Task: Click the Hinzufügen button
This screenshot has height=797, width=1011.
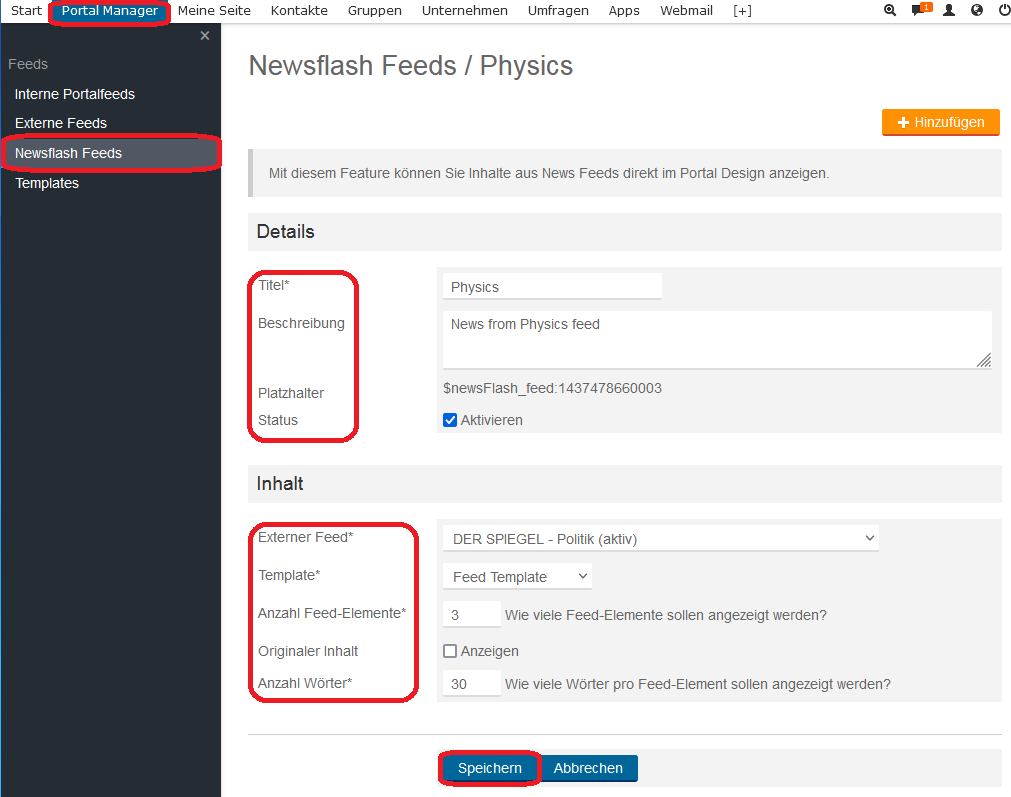Action: 940,122
